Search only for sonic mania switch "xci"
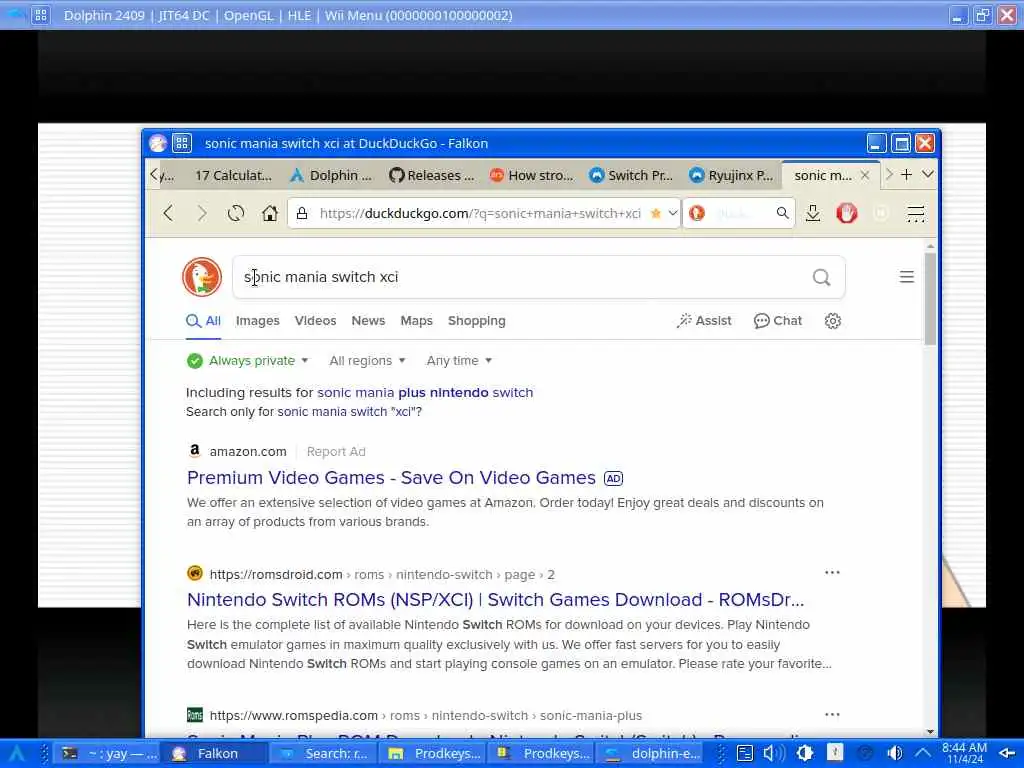Screen dimensions: 1024x768 350,412
